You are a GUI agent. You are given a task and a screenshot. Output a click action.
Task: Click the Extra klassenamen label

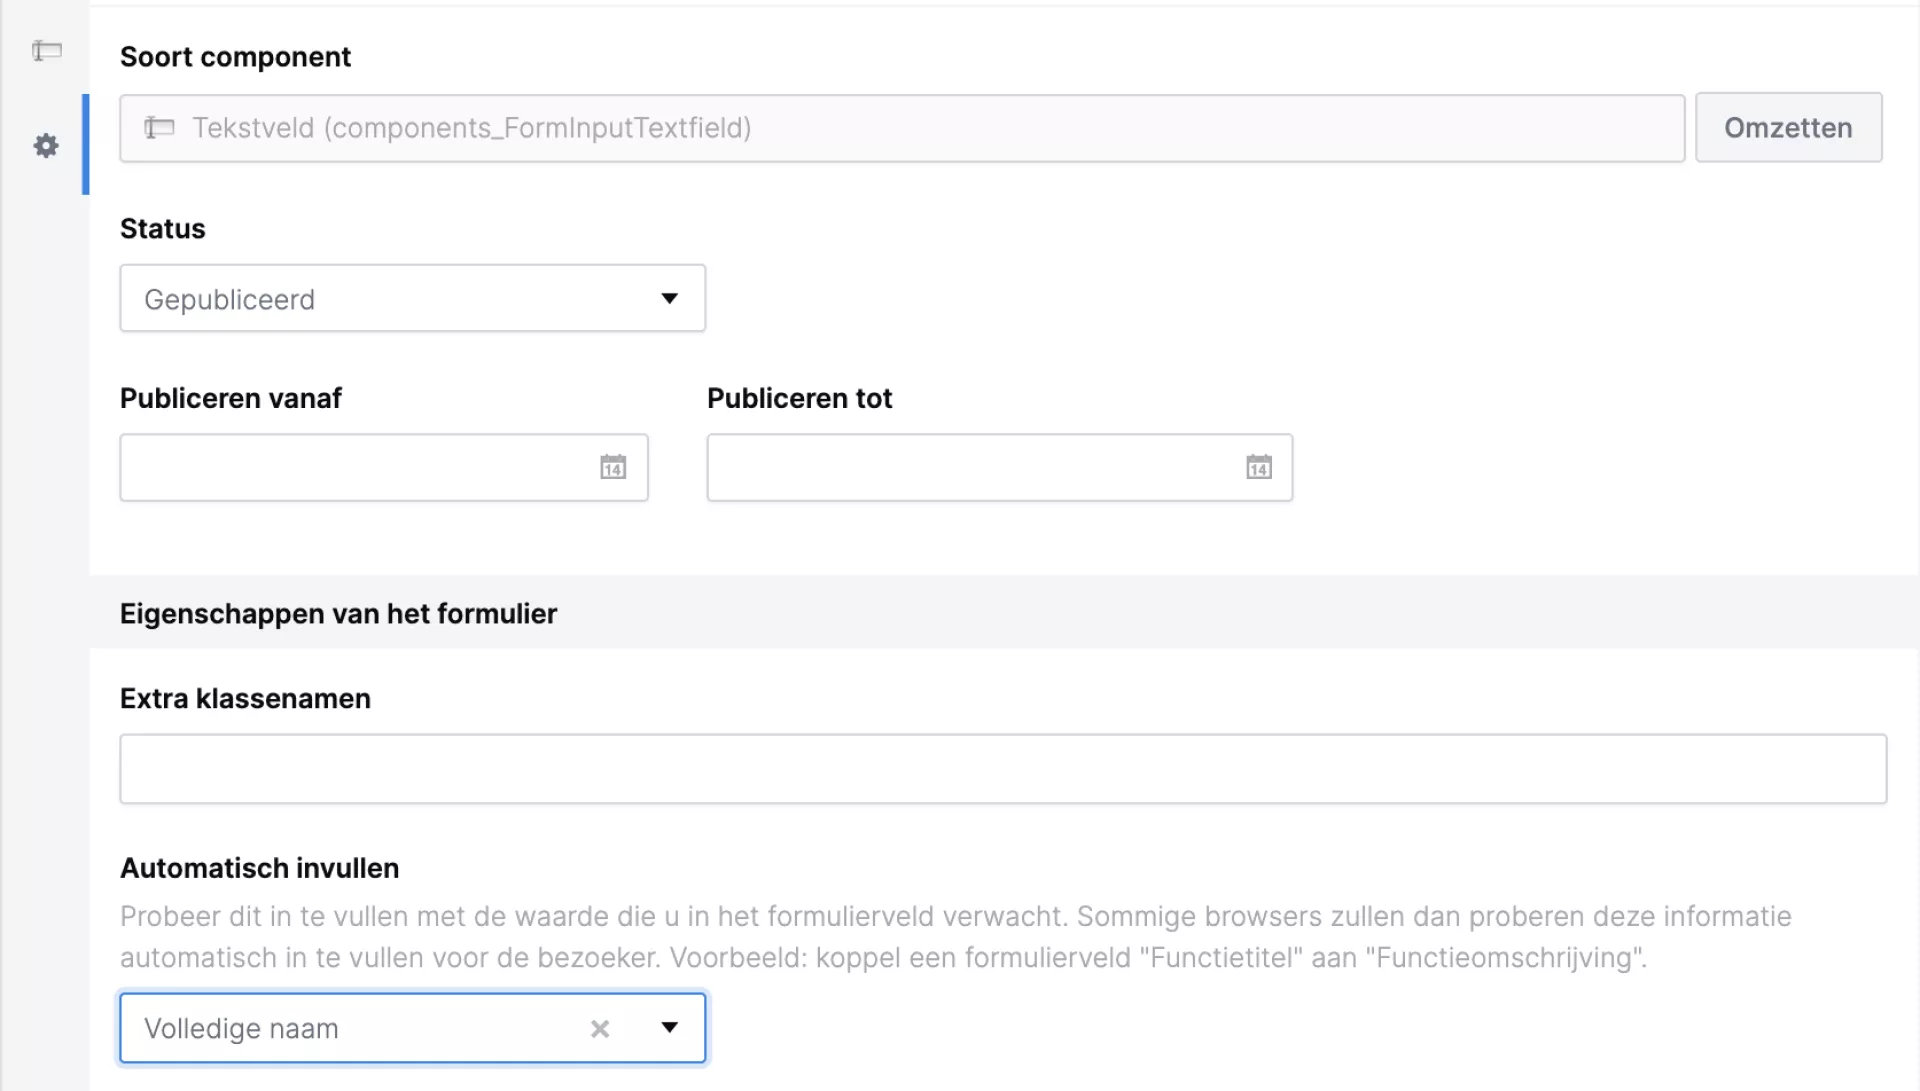pyautogui.click(x=245, y=699)
